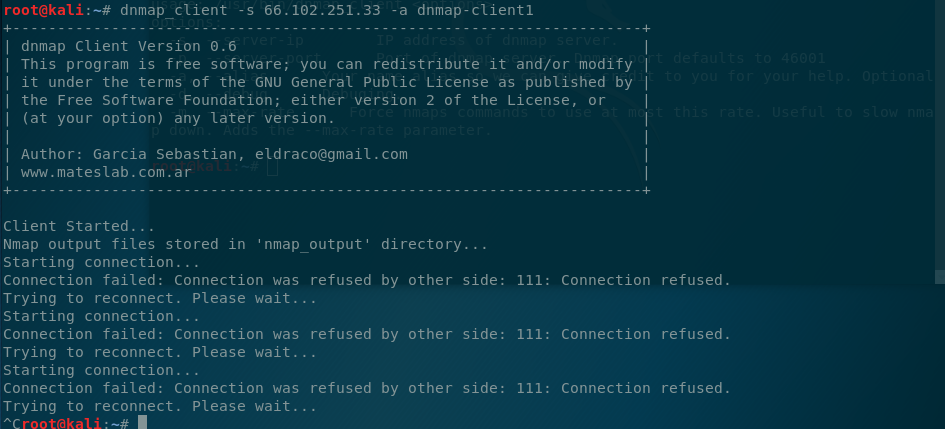Click the 'dnmap Client Version 0.6' banner line

128,46
